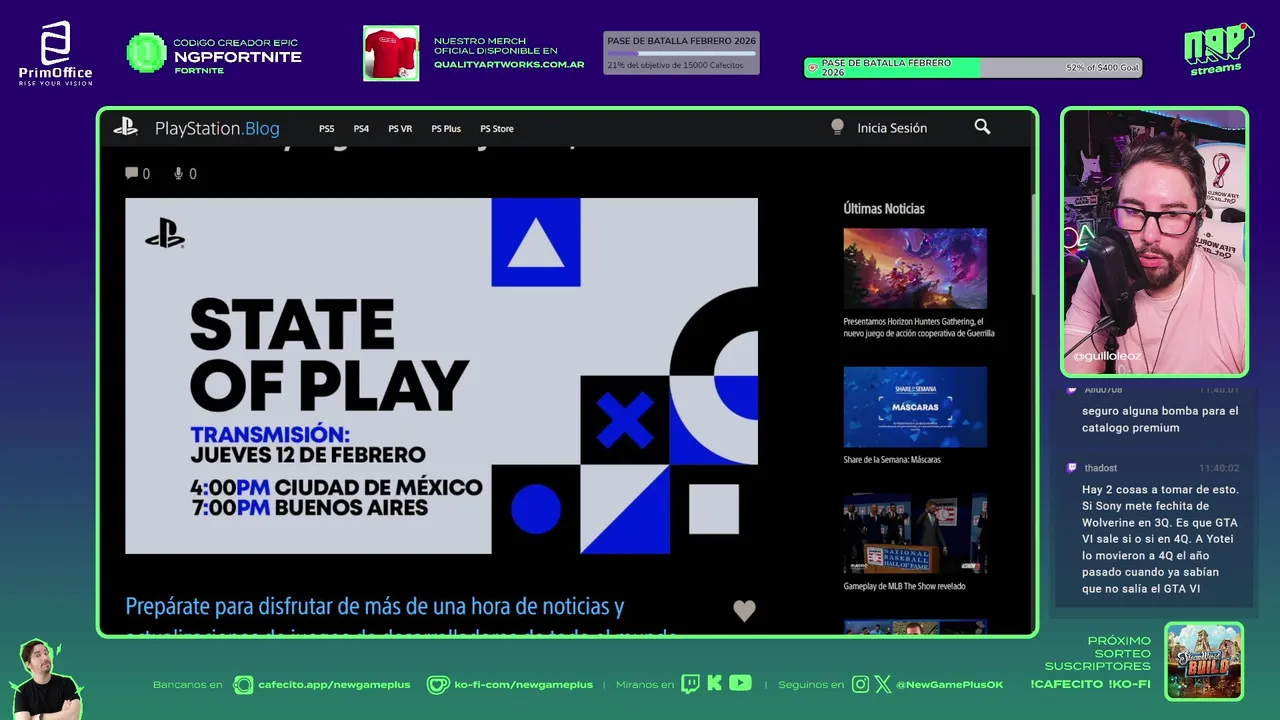Click the Últimas Noticias heading
The width and height of the screenshot is (1280, 720).
tap(884, 208)
